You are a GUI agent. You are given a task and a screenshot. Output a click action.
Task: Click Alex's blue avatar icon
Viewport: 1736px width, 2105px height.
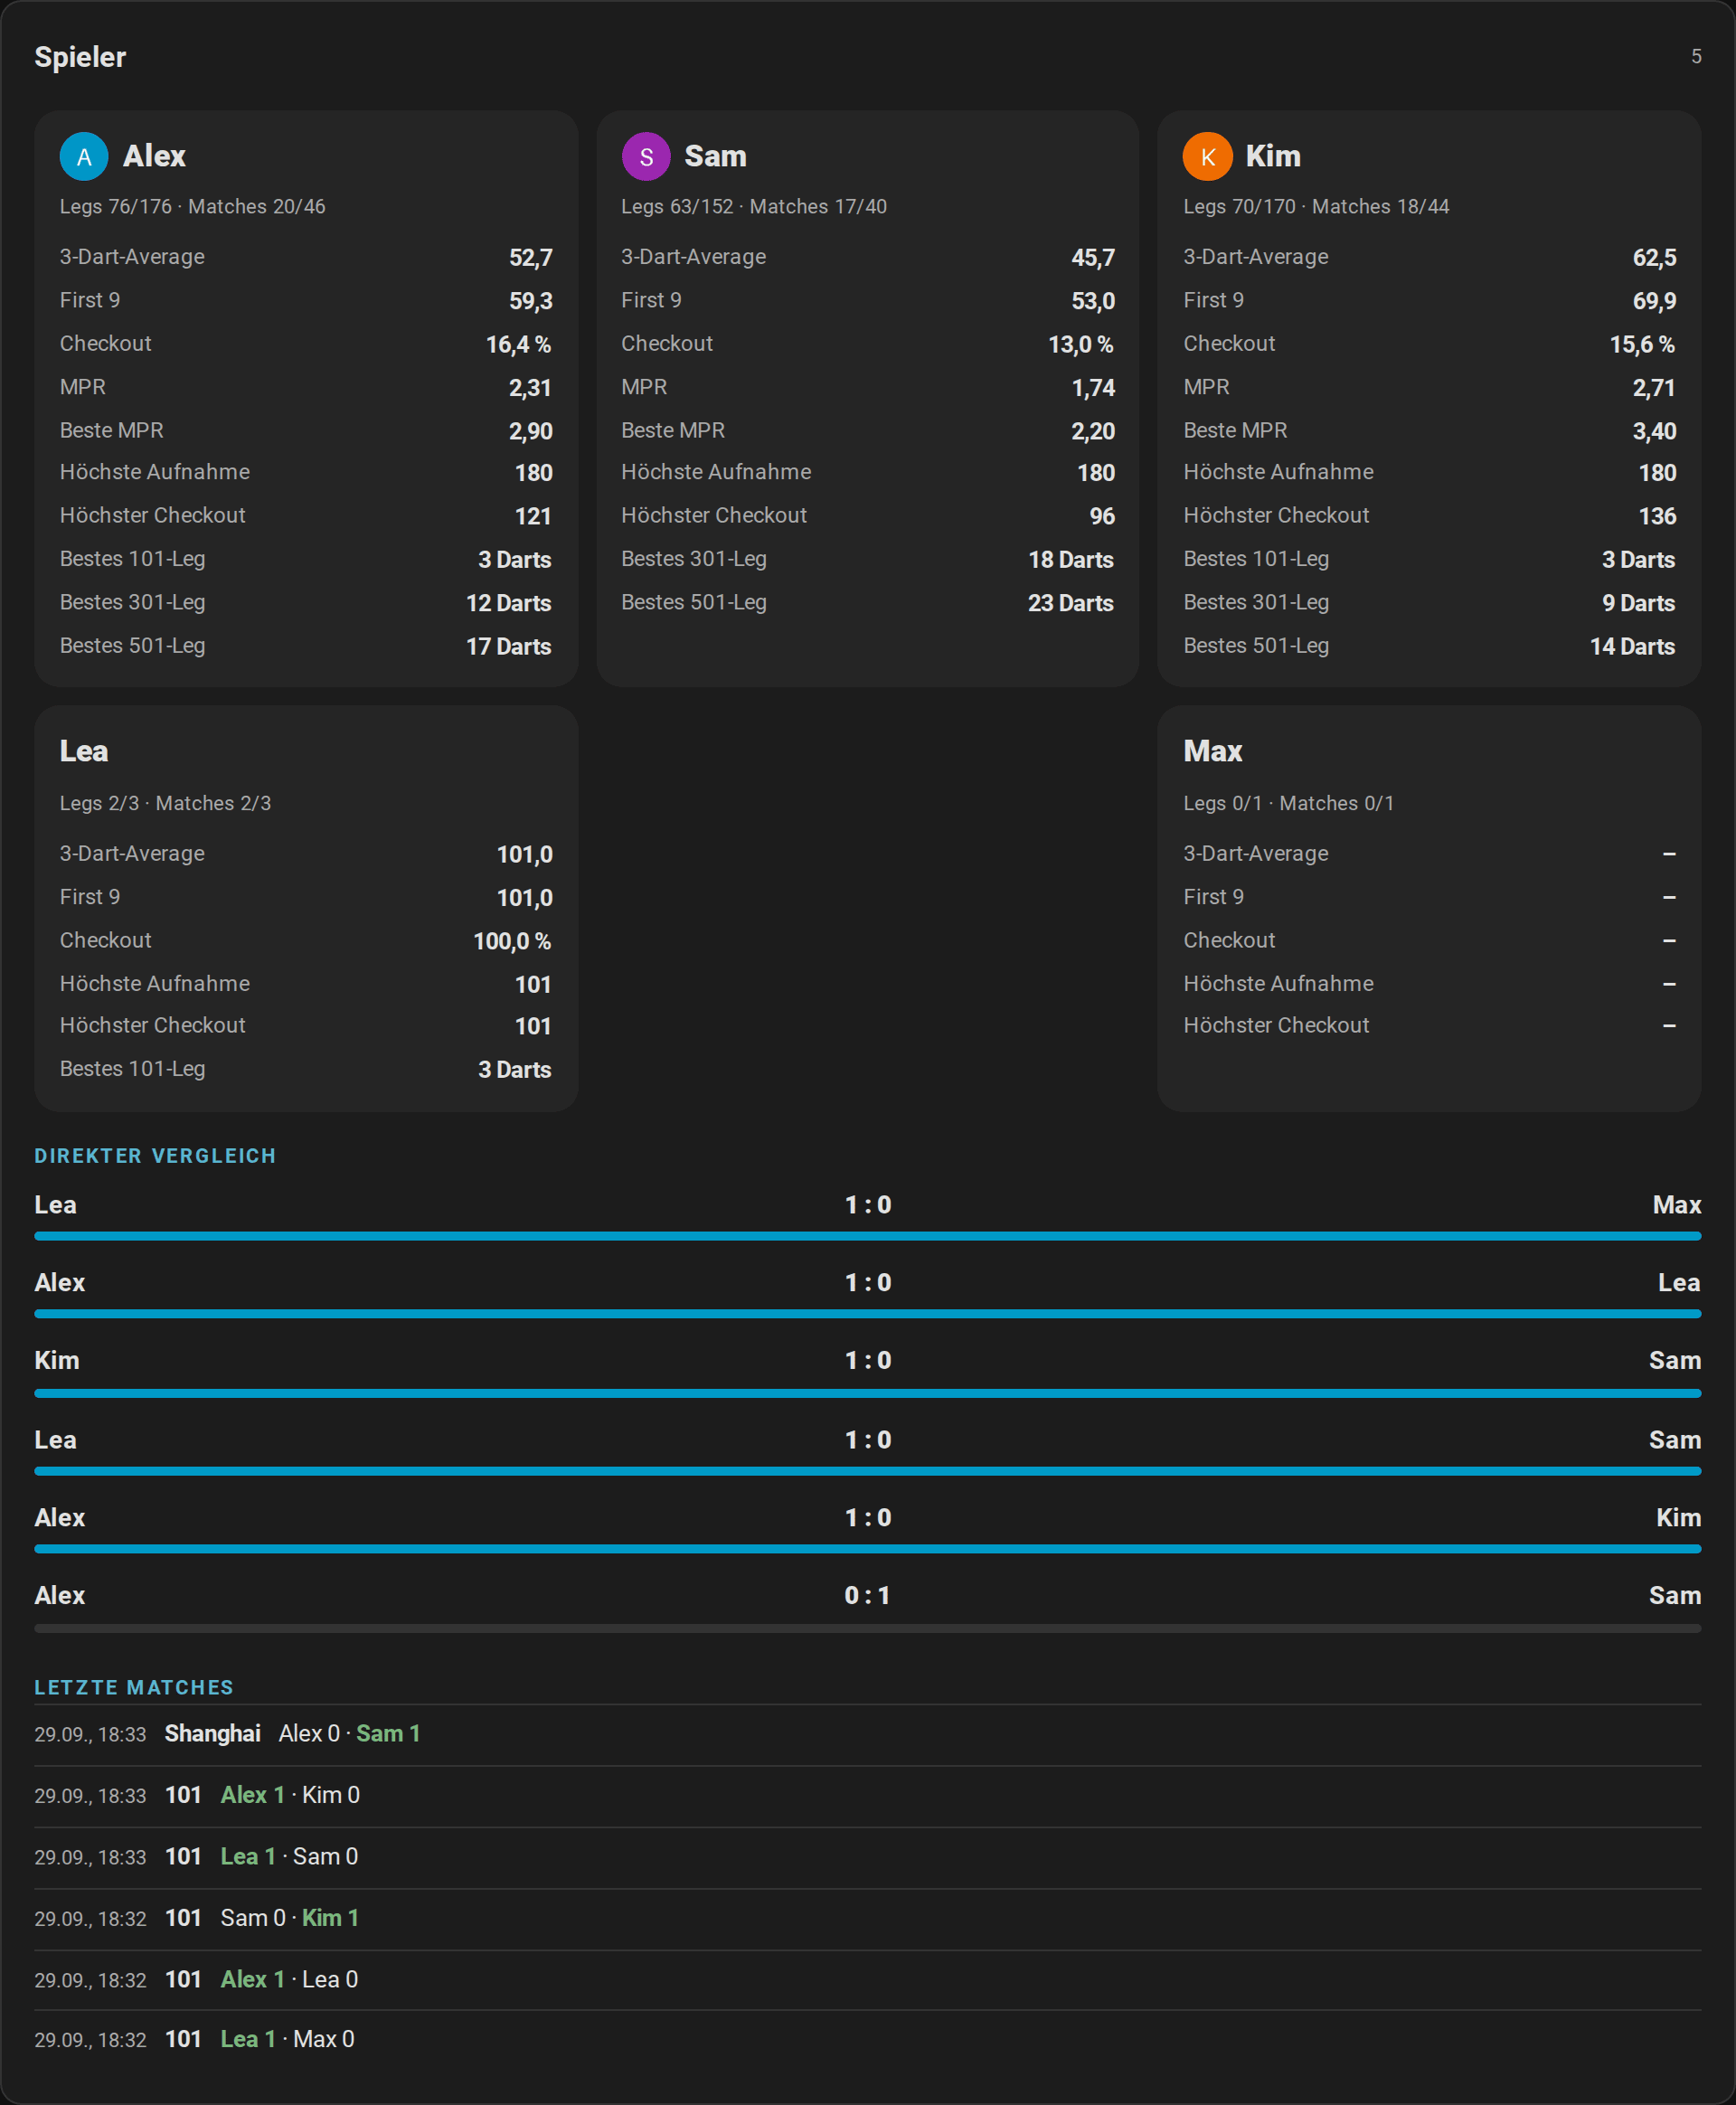(84, 156)
